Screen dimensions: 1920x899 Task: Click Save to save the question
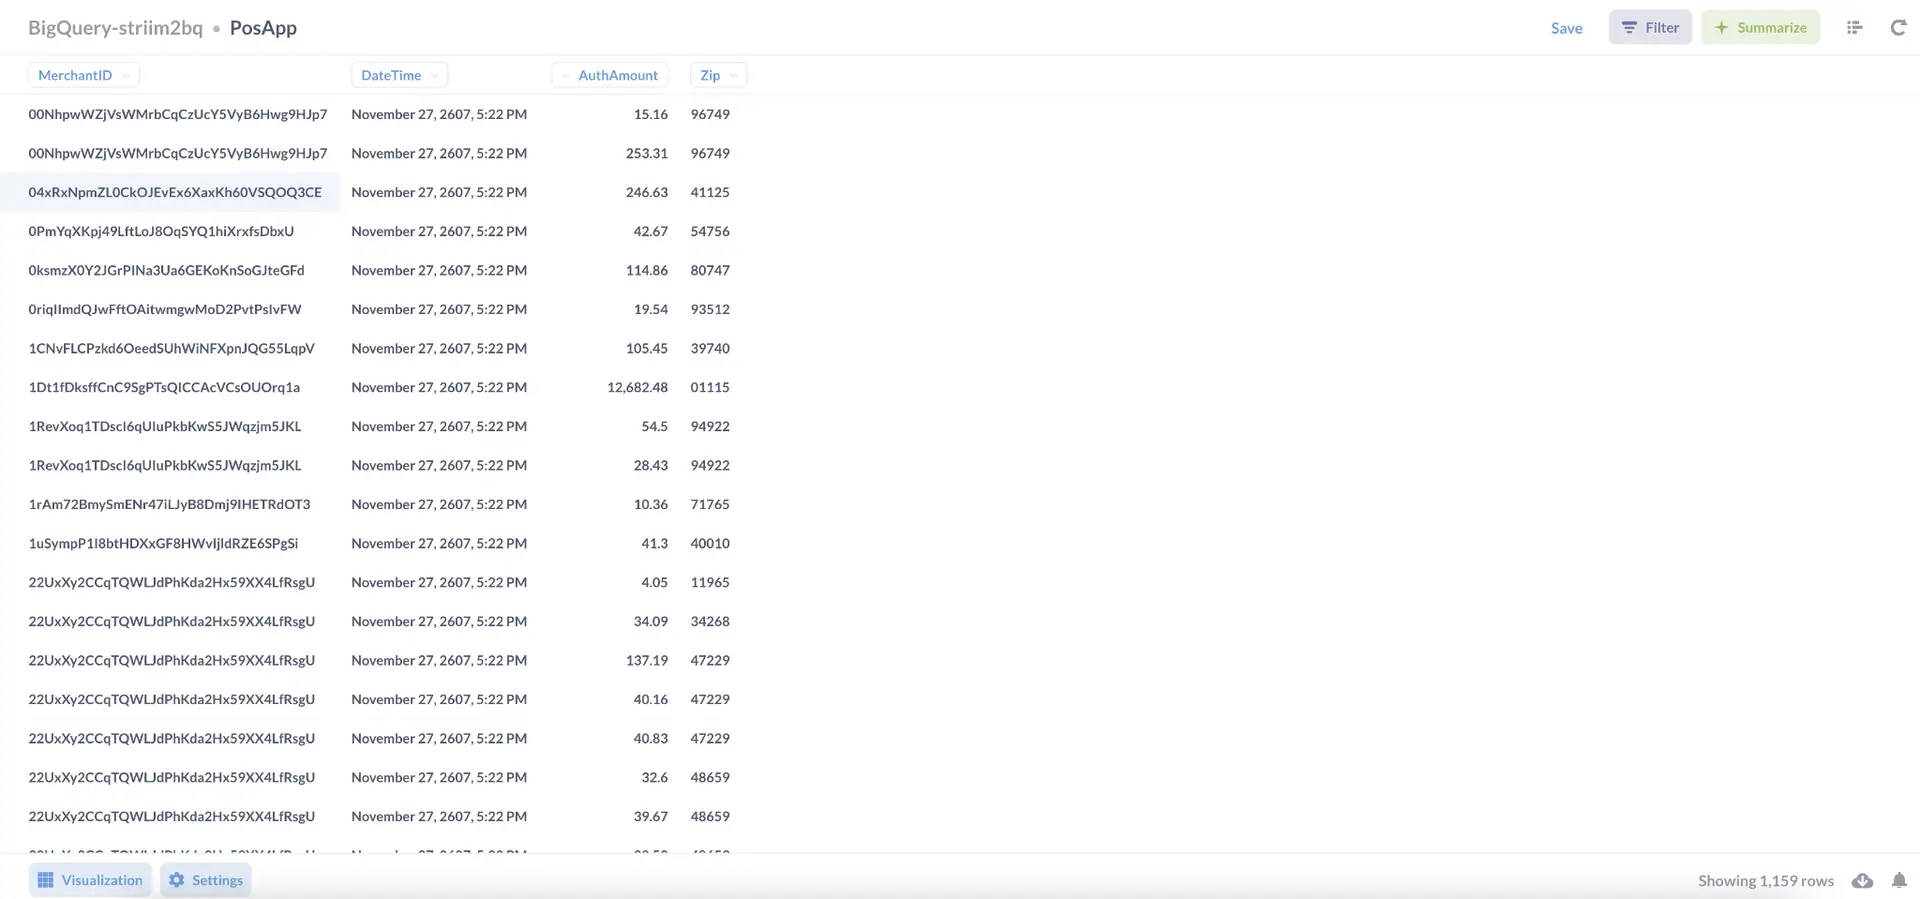[1566, 28]
